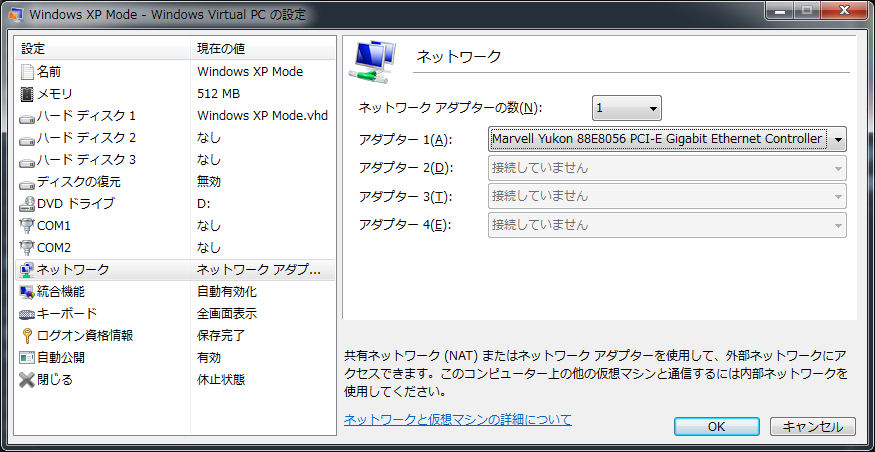The image size is (875, 452).
Task: Click the キャンセル button
Action: 812,426
